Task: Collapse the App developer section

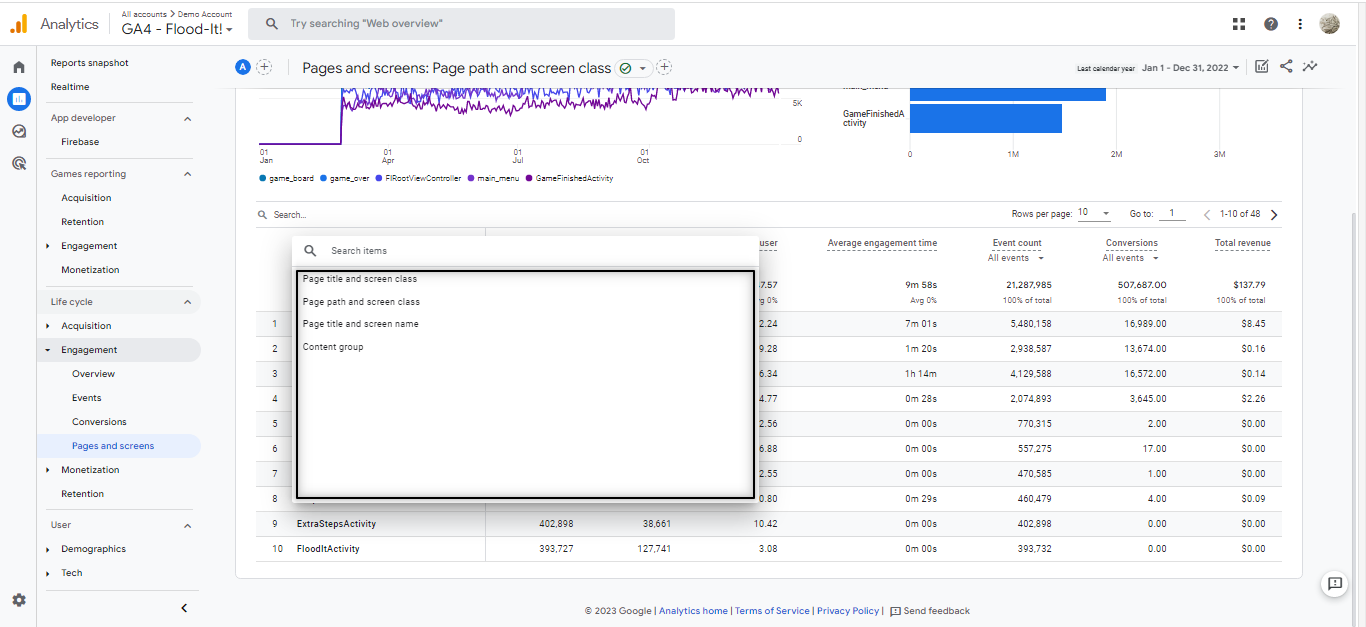Action: click(187, 118)
